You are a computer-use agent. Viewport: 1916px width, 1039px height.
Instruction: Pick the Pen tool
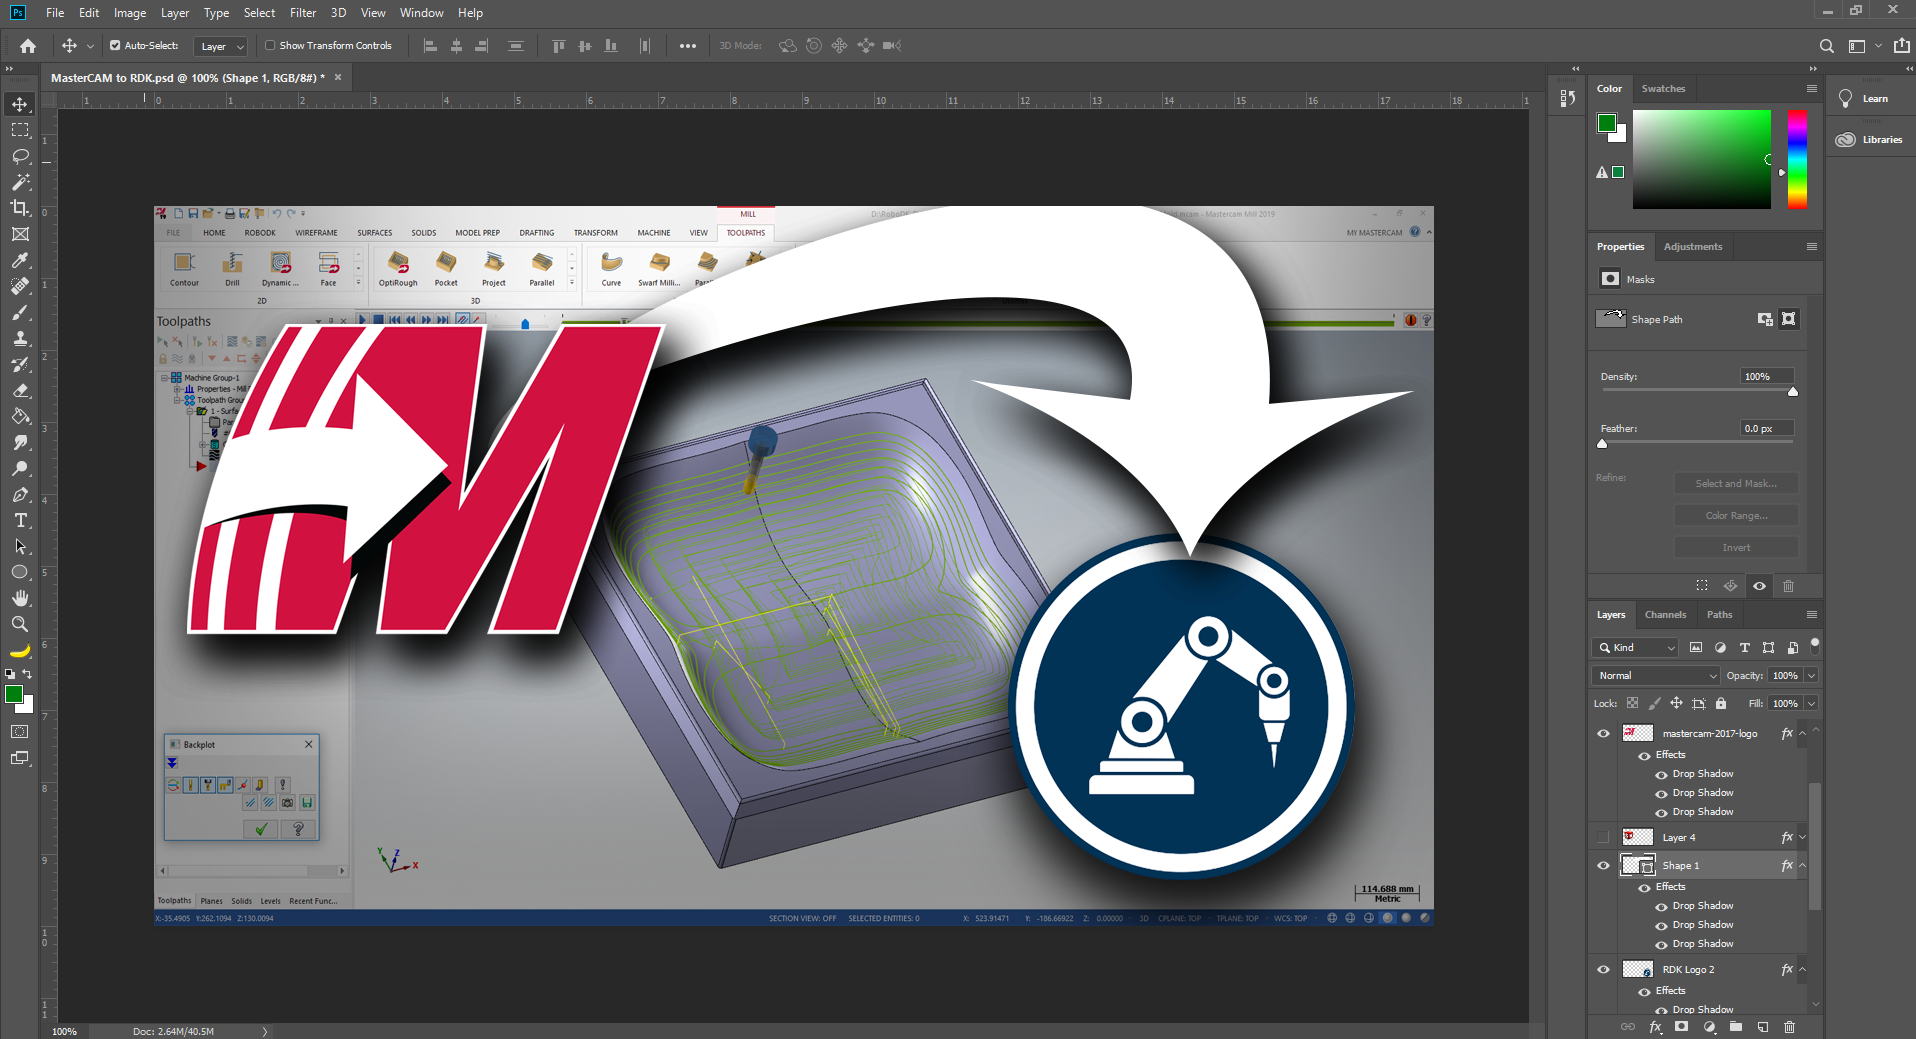coord(20,494)
